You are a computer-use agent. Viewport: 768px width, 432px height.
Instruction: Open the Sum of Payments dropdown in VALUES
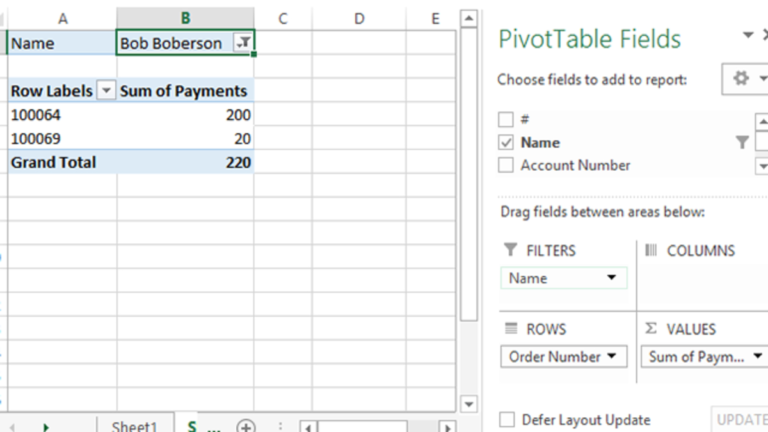point(758,357)
